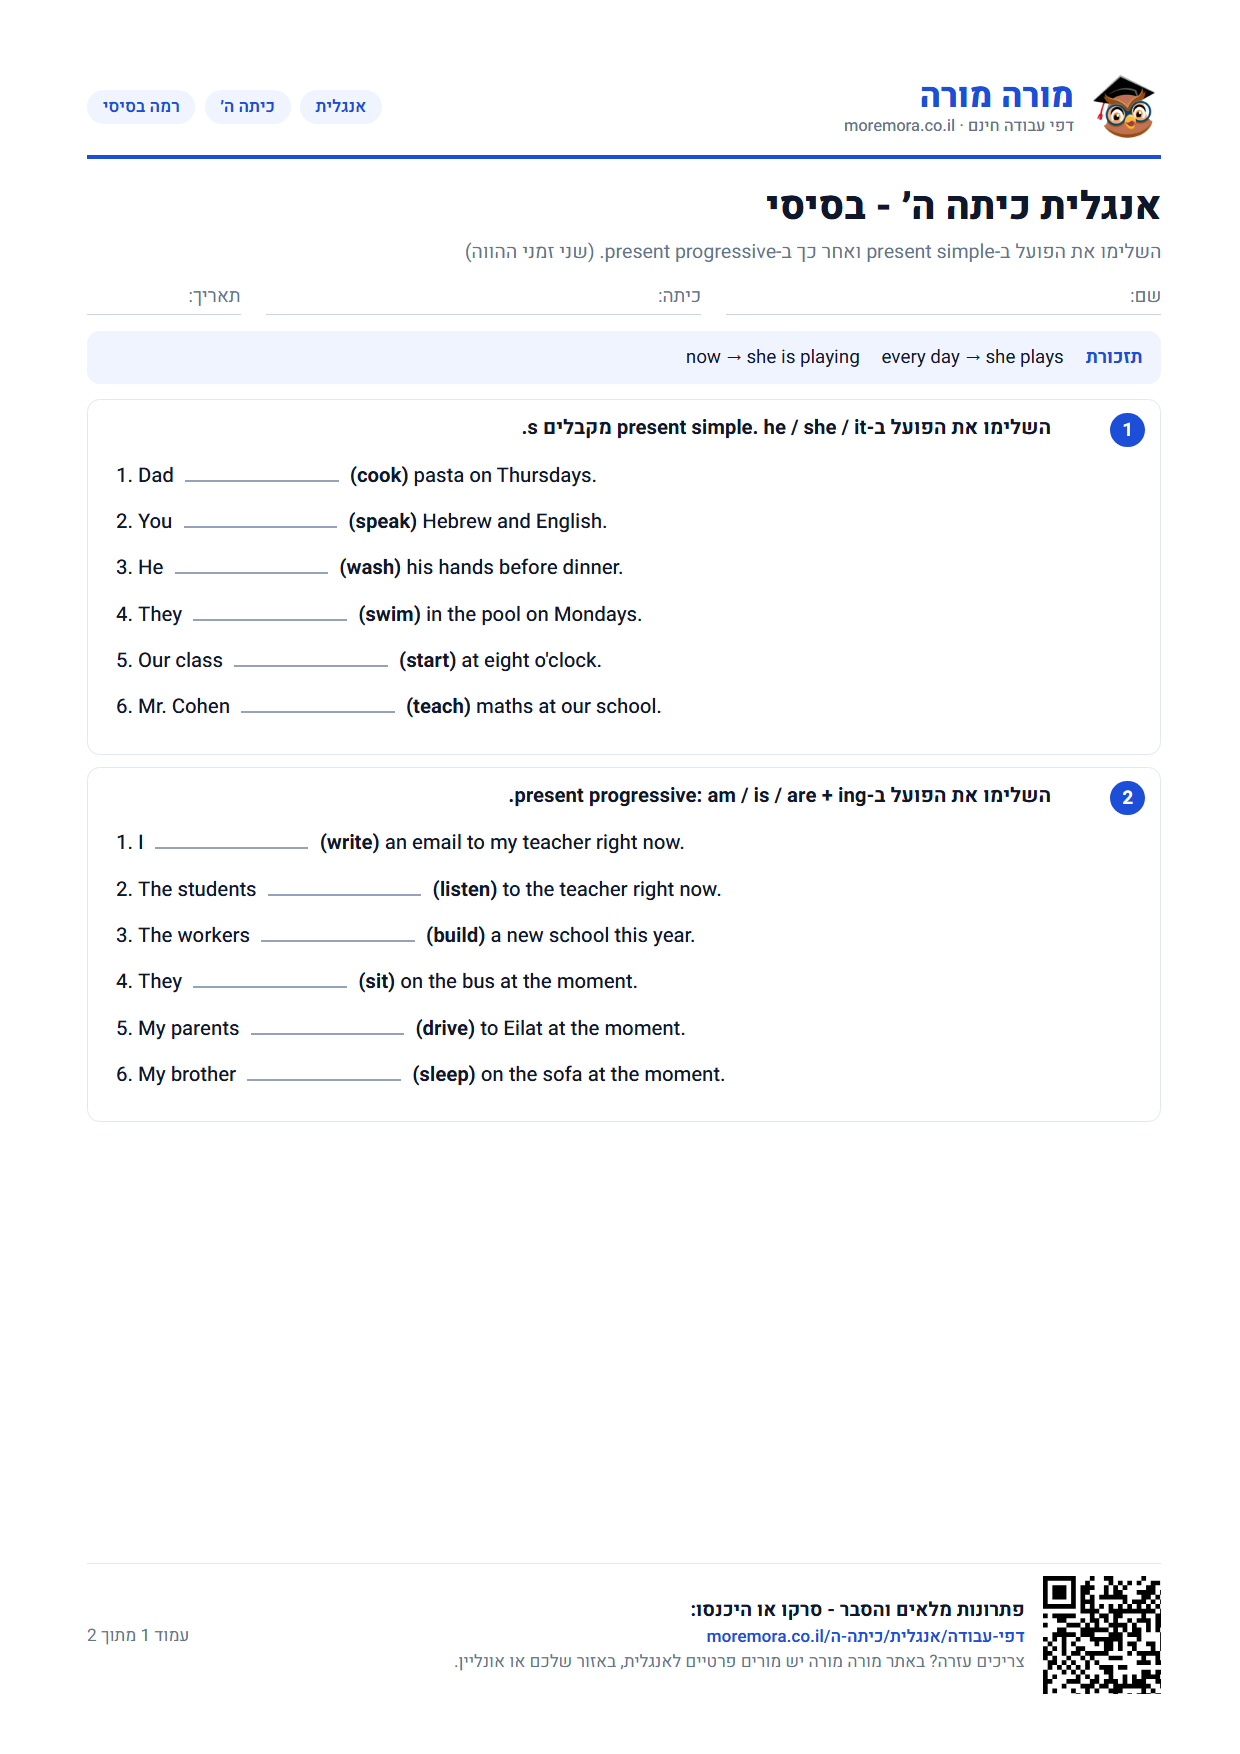Click the blank after "My parents"
1240x1754 pixels.
click(328, 1029)
